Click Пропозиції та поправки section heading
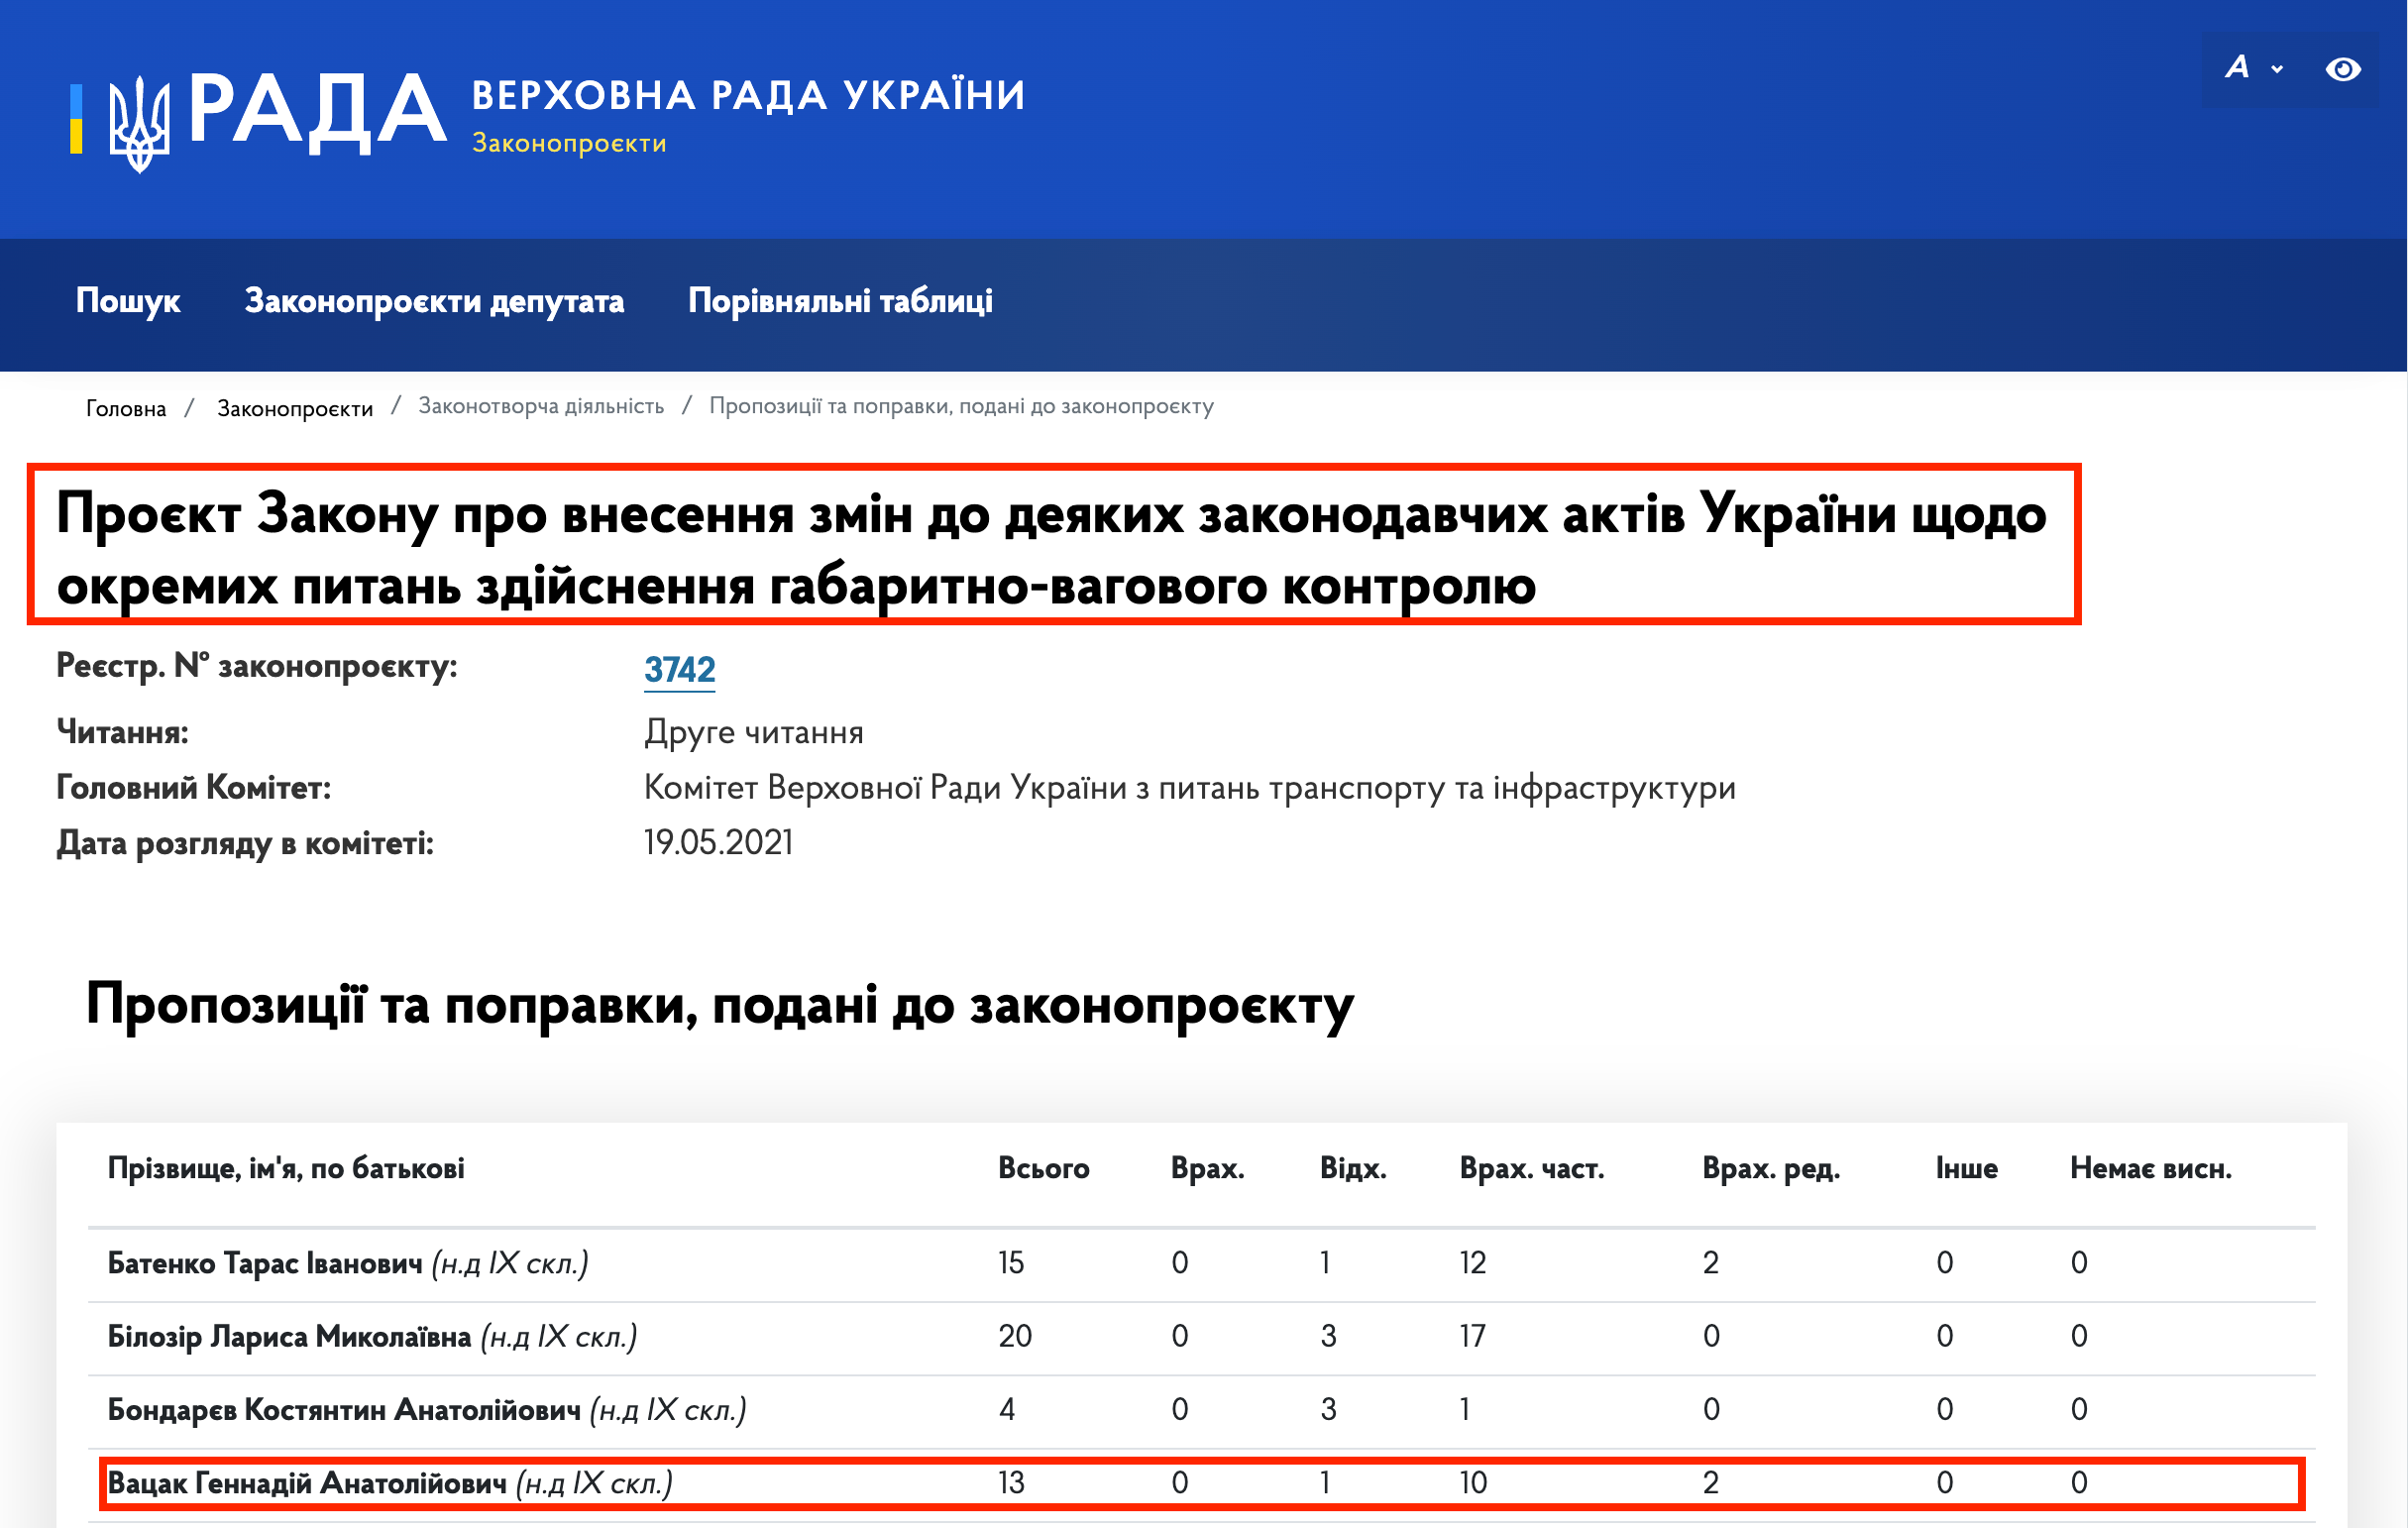Viewport: 2408px width, 1528px height. coord(720,1004)
